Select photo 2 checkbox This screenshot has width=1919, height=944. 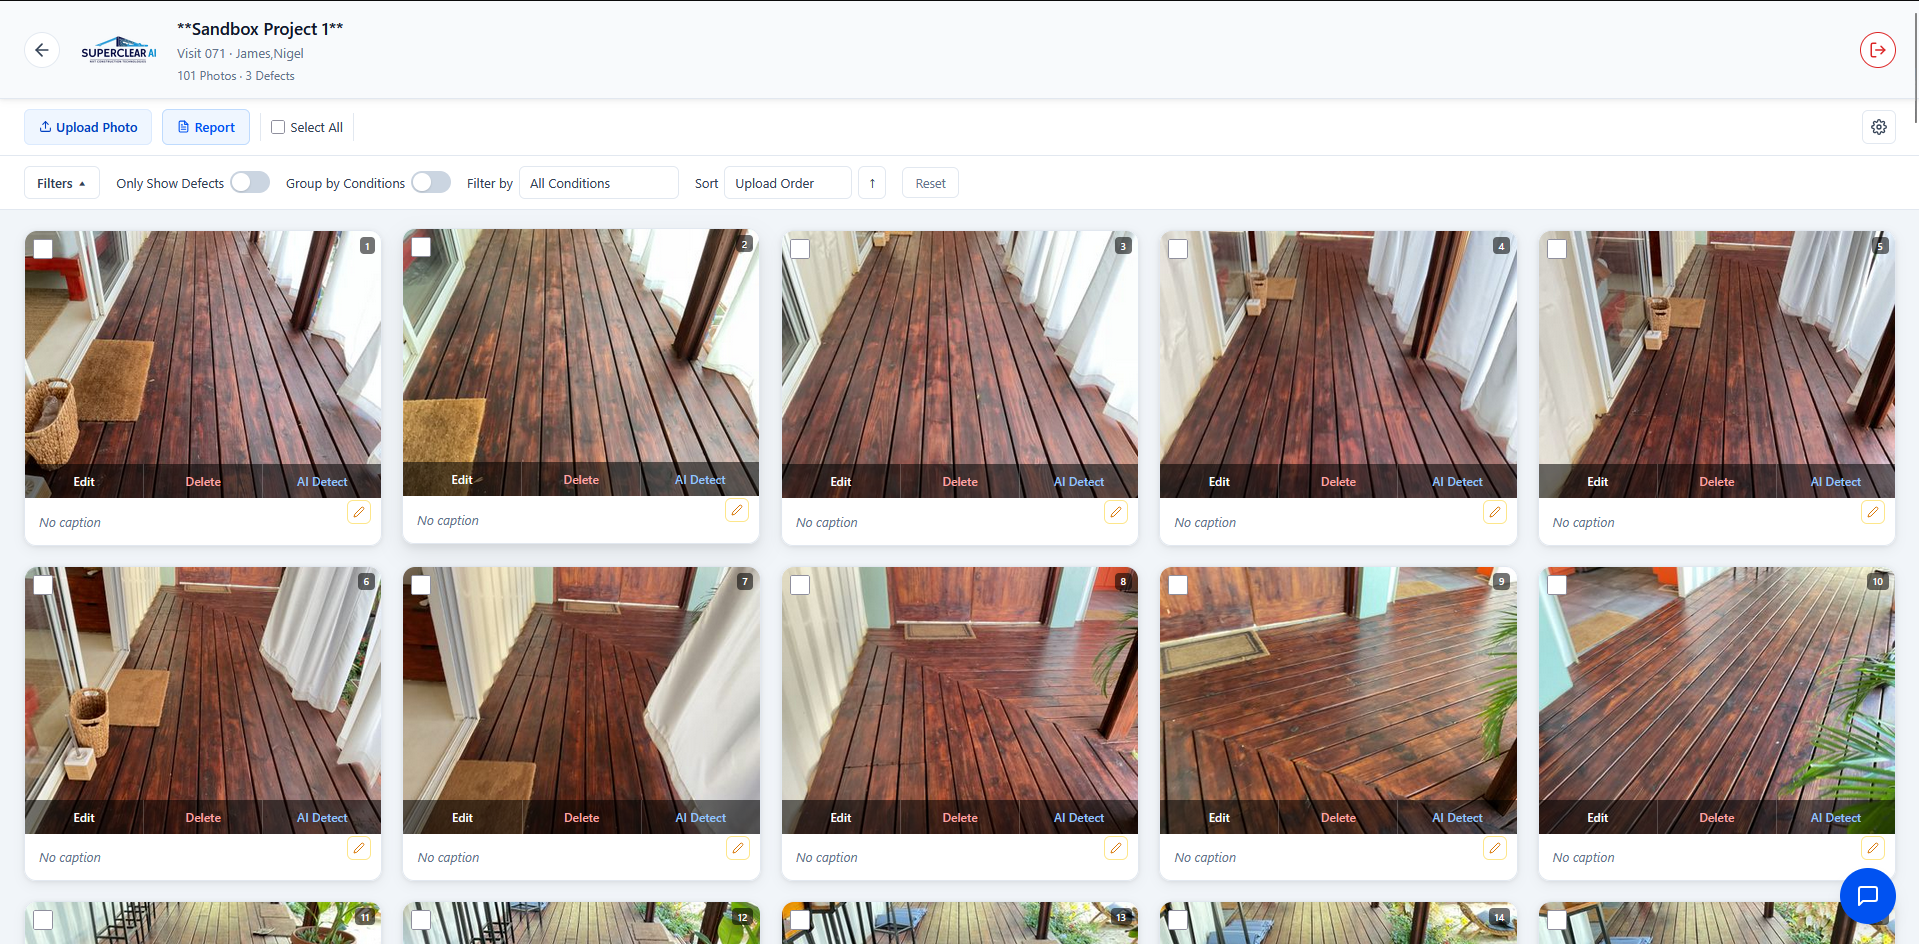[421, 246]
